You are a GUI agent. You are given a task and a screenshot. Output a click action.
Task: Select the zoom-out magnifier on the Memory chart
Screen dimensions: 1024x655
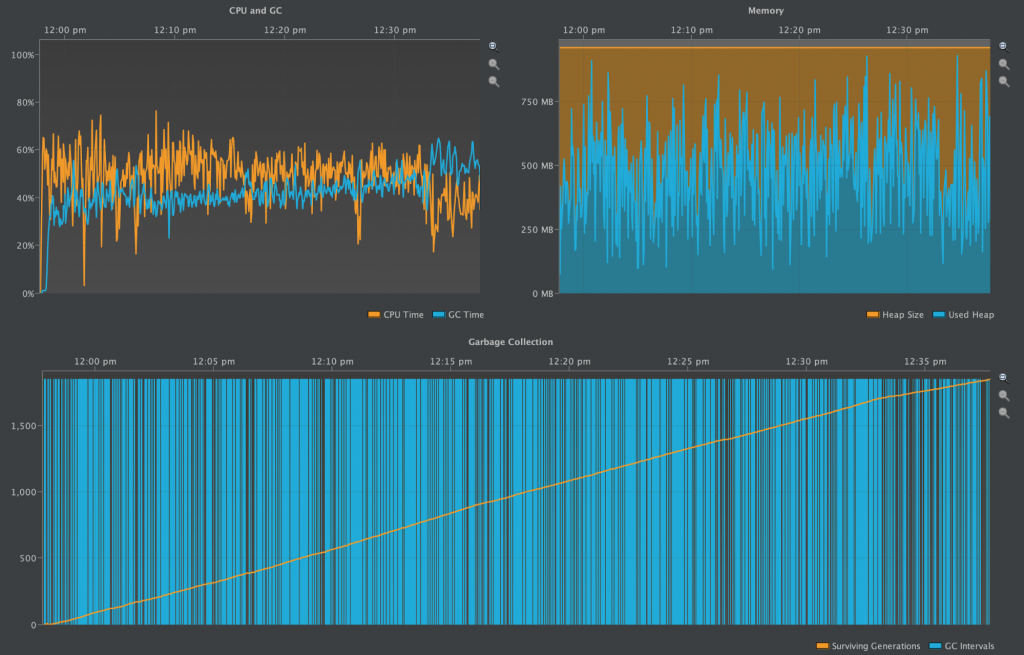[x=1004, y=80]
